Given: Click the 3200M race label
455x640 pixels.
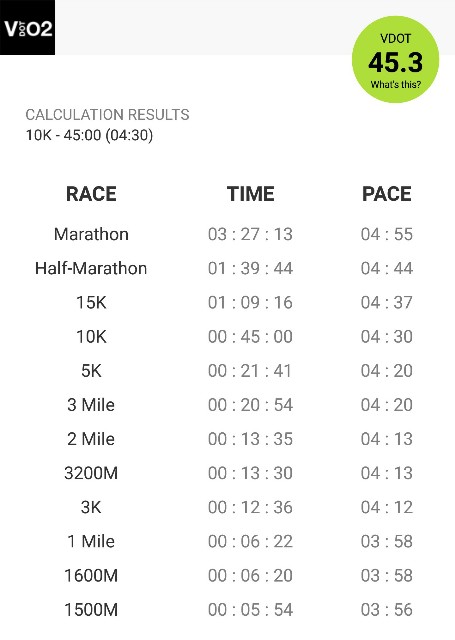Looking at the screenshot, I should (x=91, y=473).
